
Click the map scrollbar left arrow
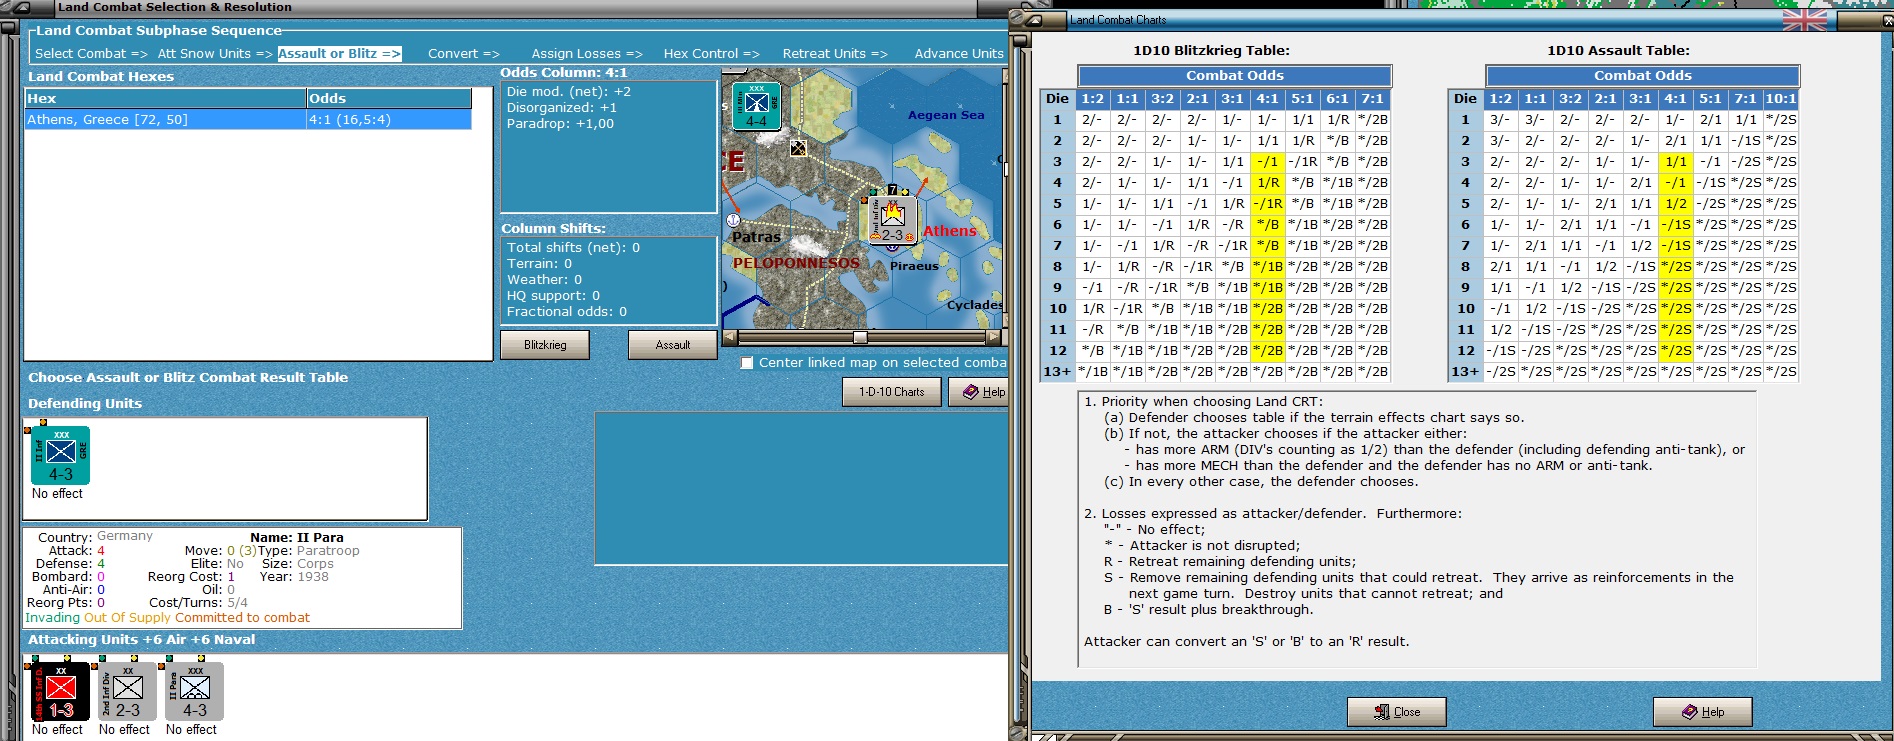pyautogui.click(x=730, y=338)
